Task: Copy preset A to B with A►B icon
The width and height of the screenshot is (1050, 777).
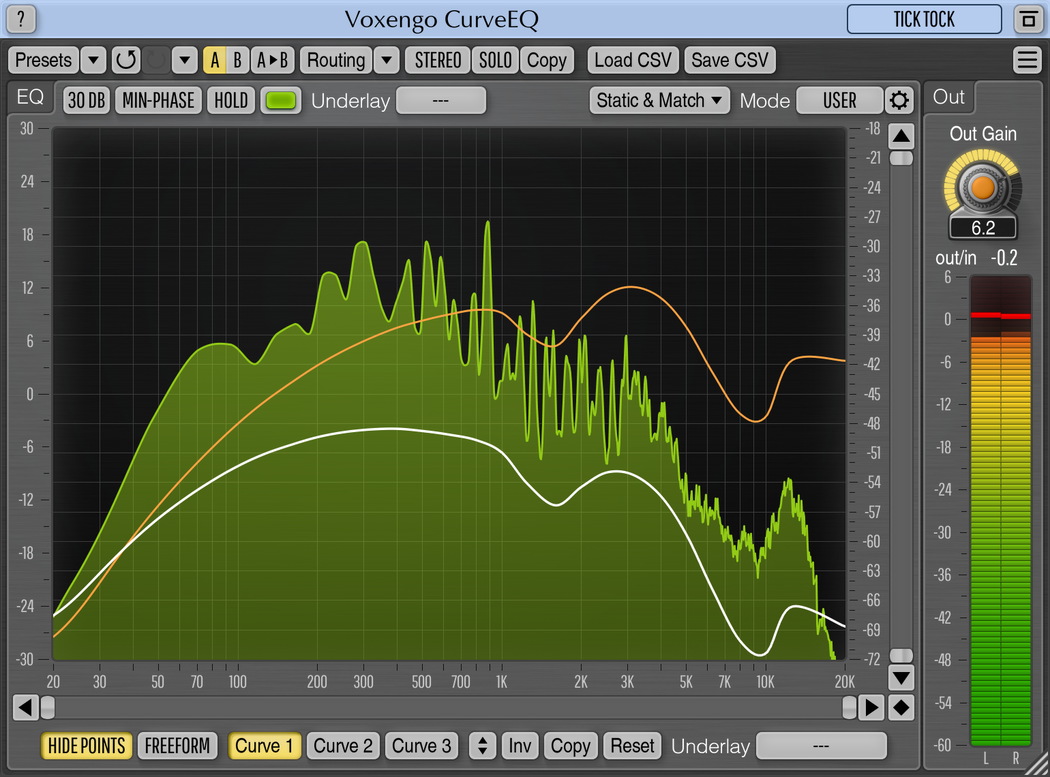Action: point(272,60)
